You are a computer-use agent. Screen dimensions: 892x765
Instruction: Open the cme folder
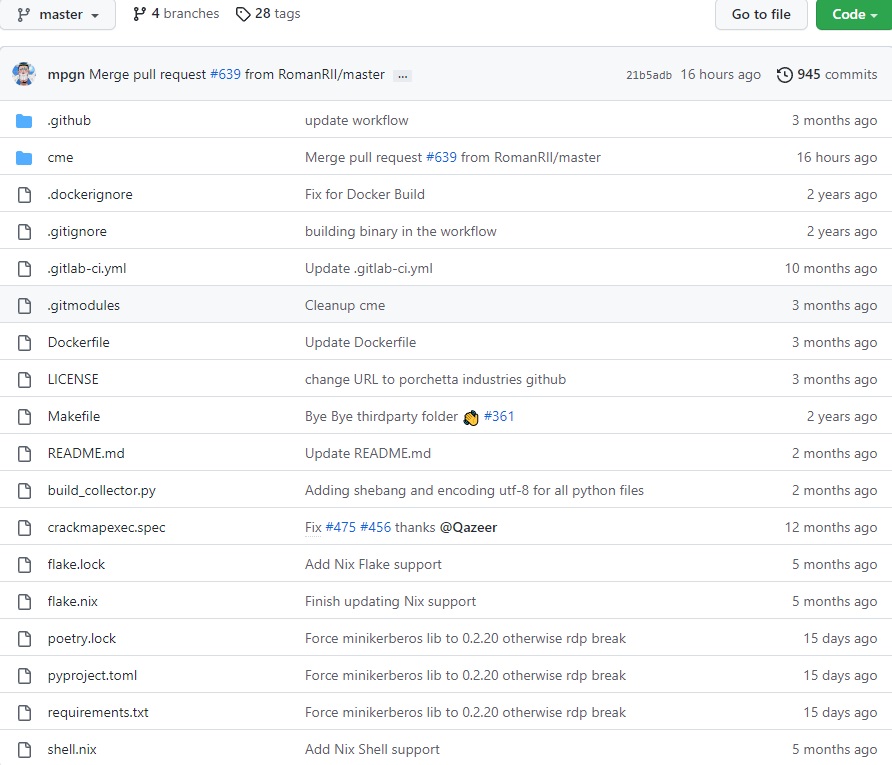coord(60,158)
